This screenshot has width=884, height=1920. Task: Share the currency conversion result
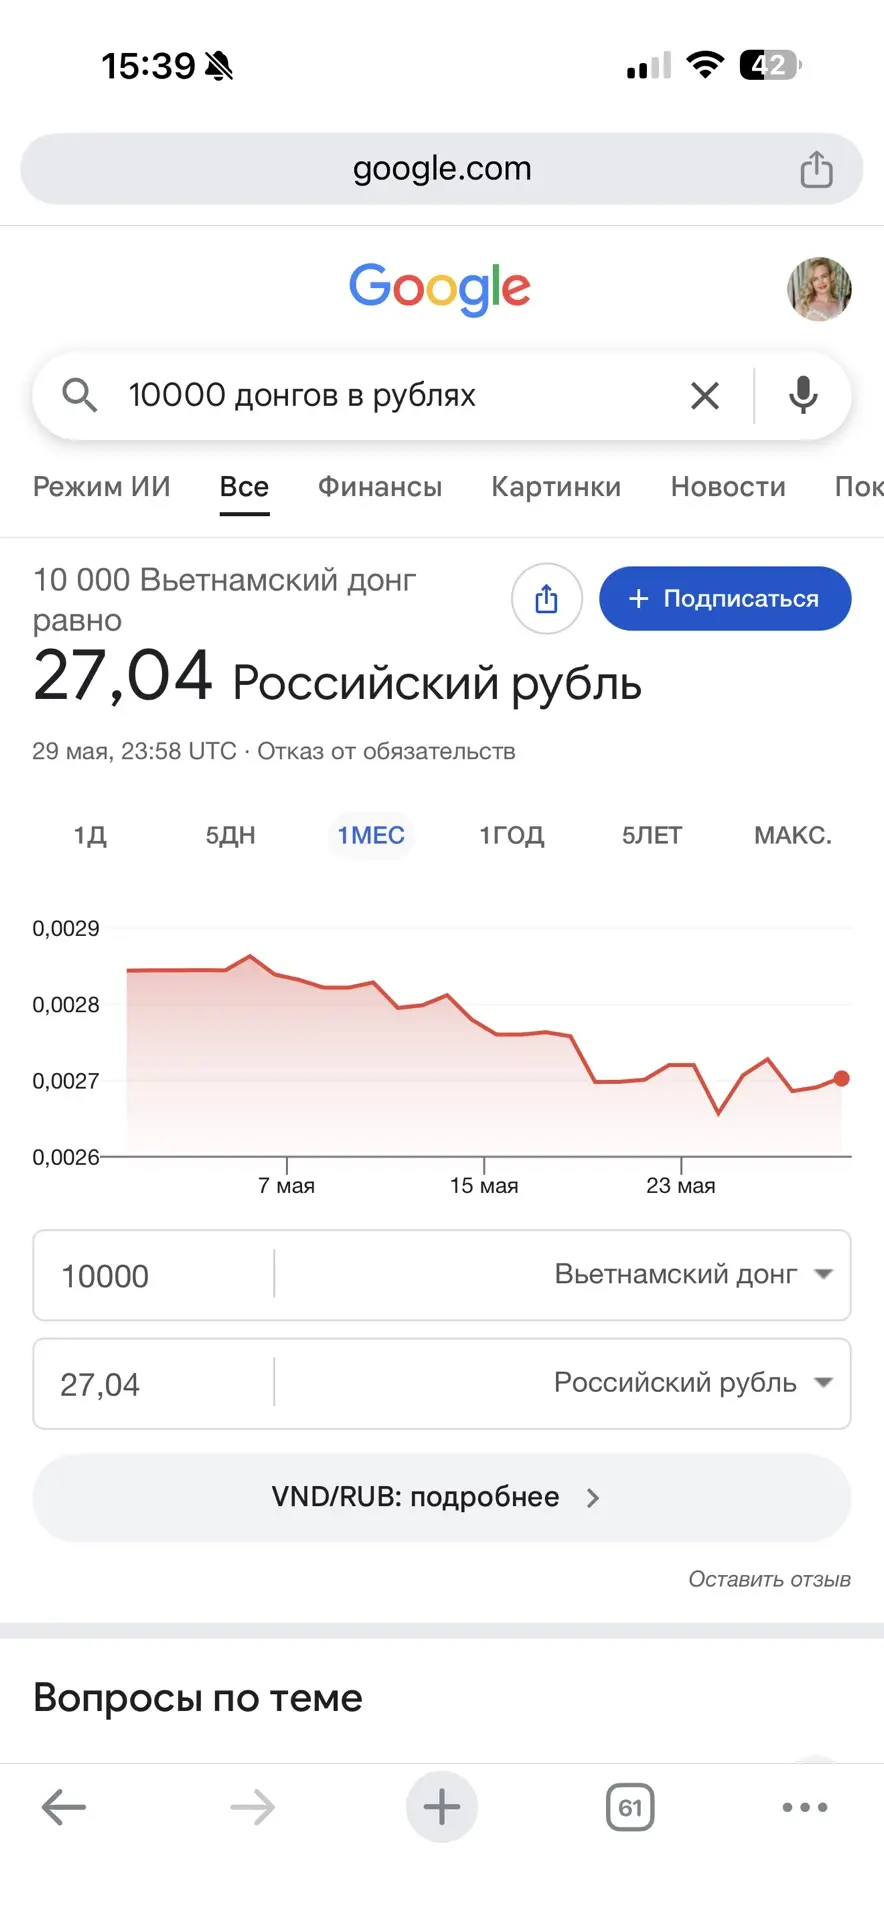click(546, 599)
